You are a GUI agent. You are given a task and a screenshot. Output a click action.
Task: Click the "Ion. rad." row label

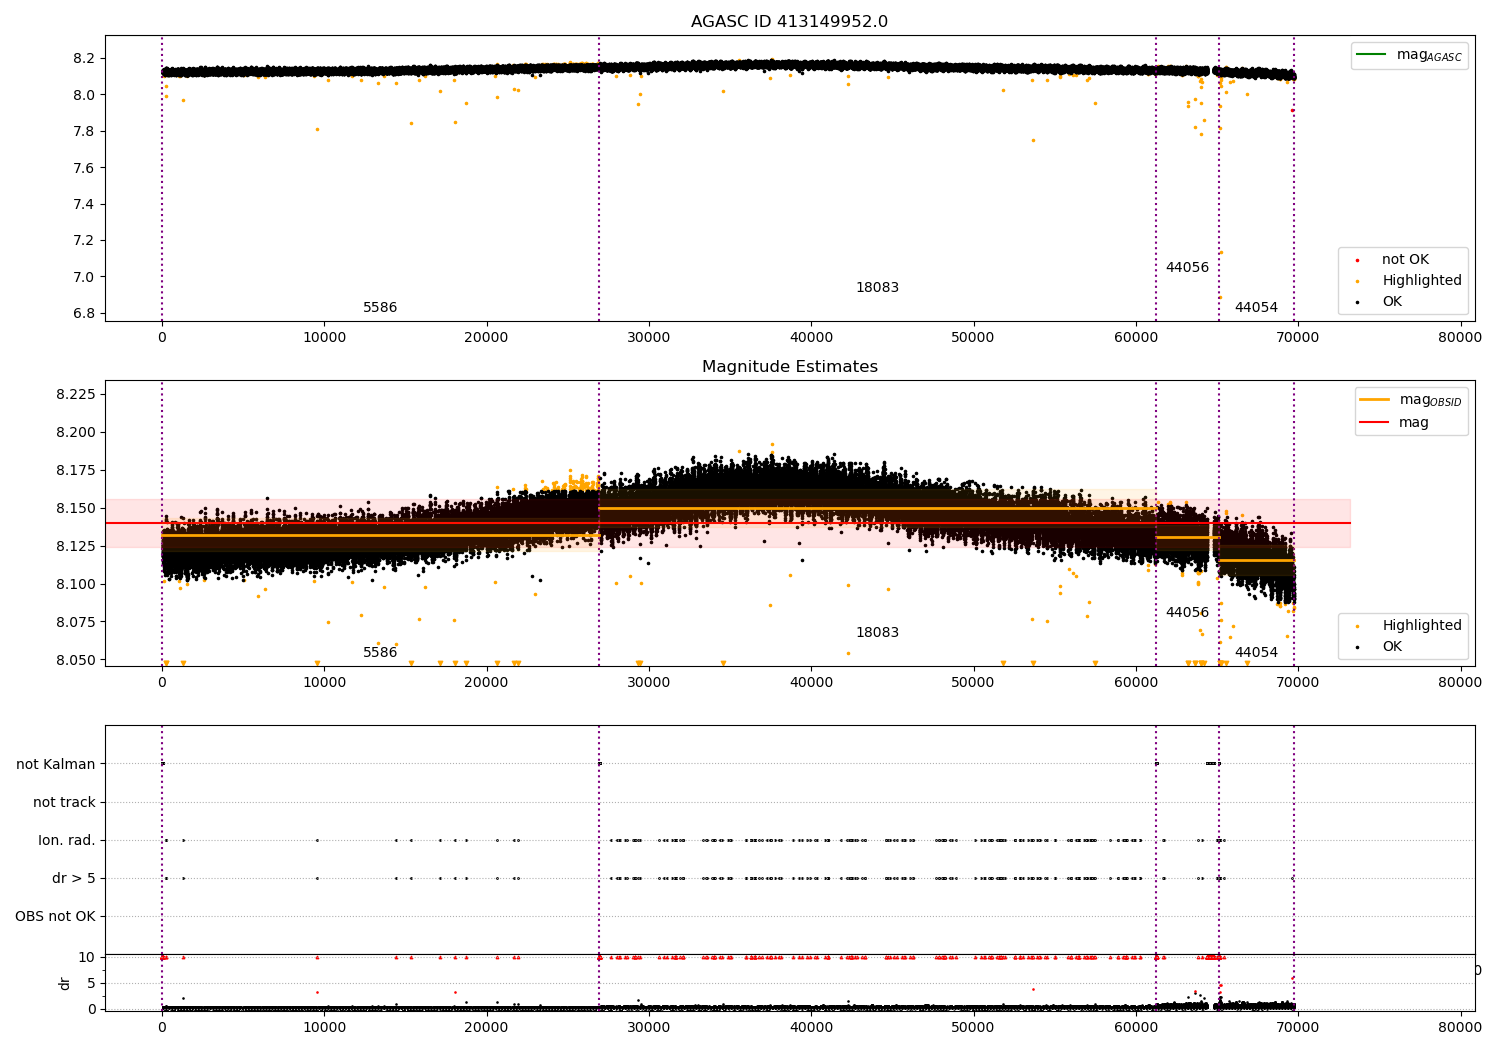coord(67,841)
